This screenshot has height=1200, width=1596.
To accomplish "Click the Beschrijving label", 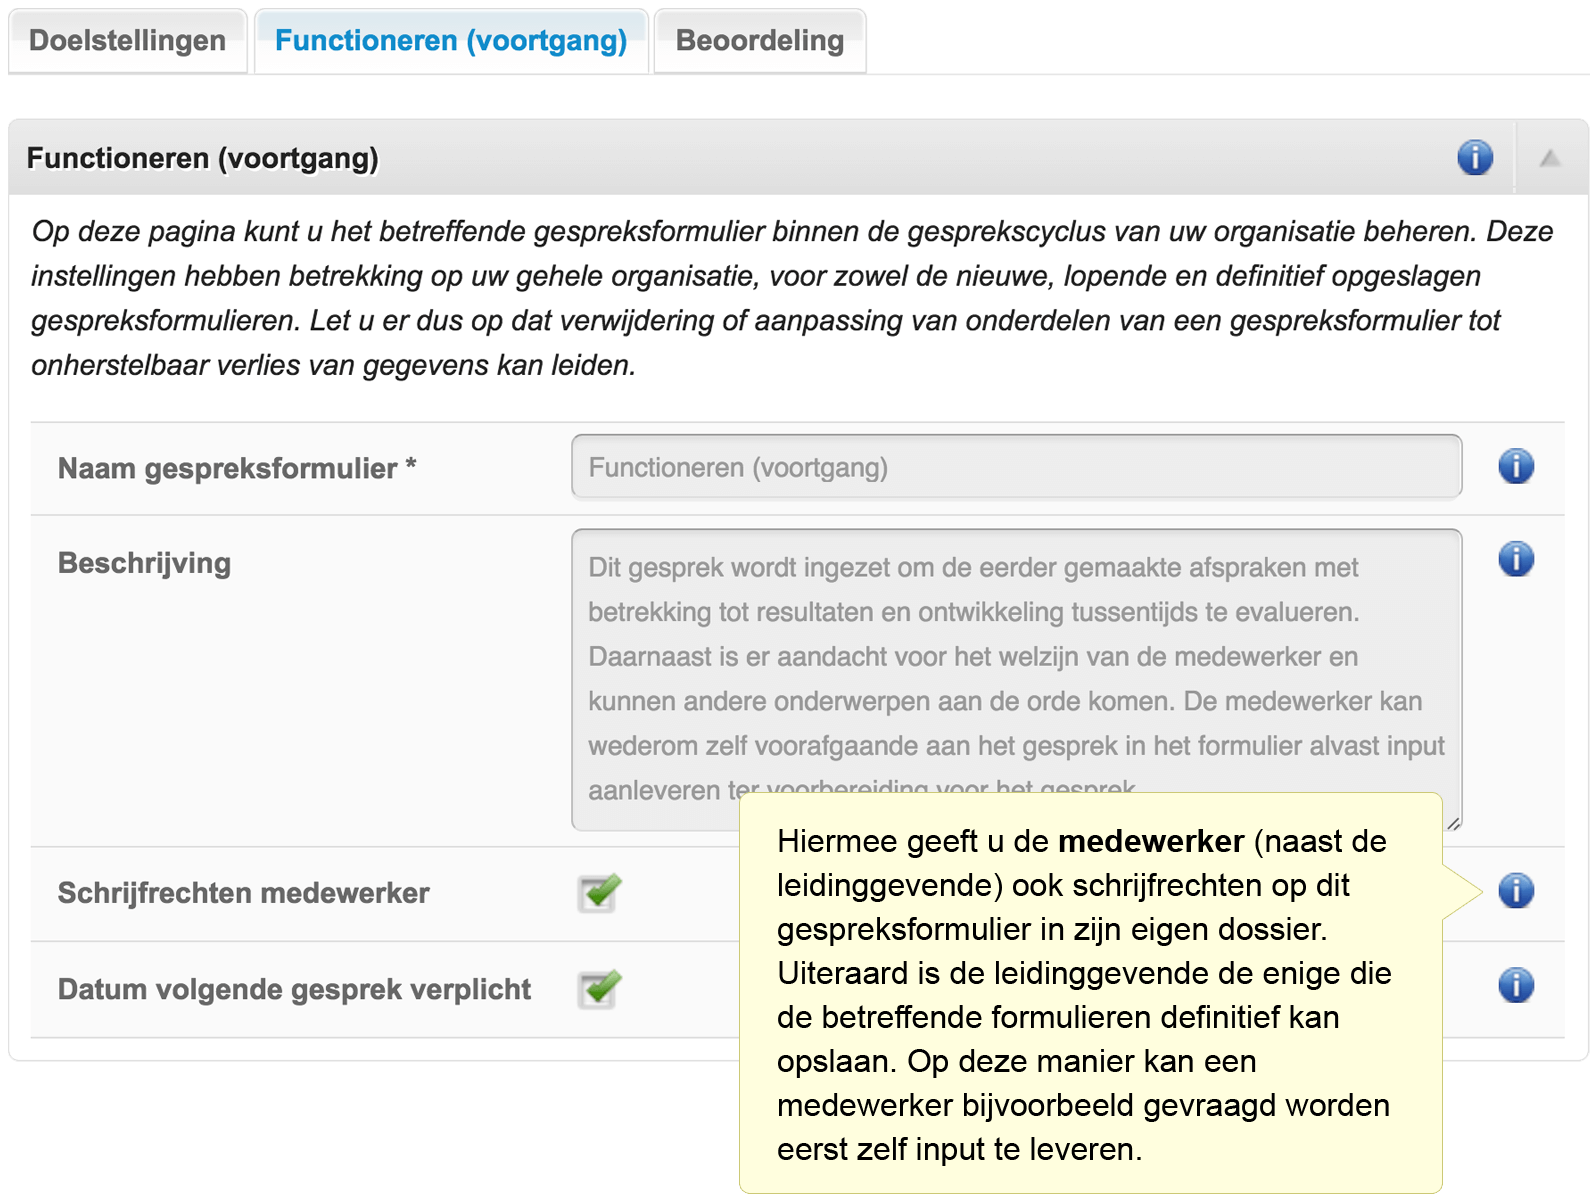I will point(144,563).
